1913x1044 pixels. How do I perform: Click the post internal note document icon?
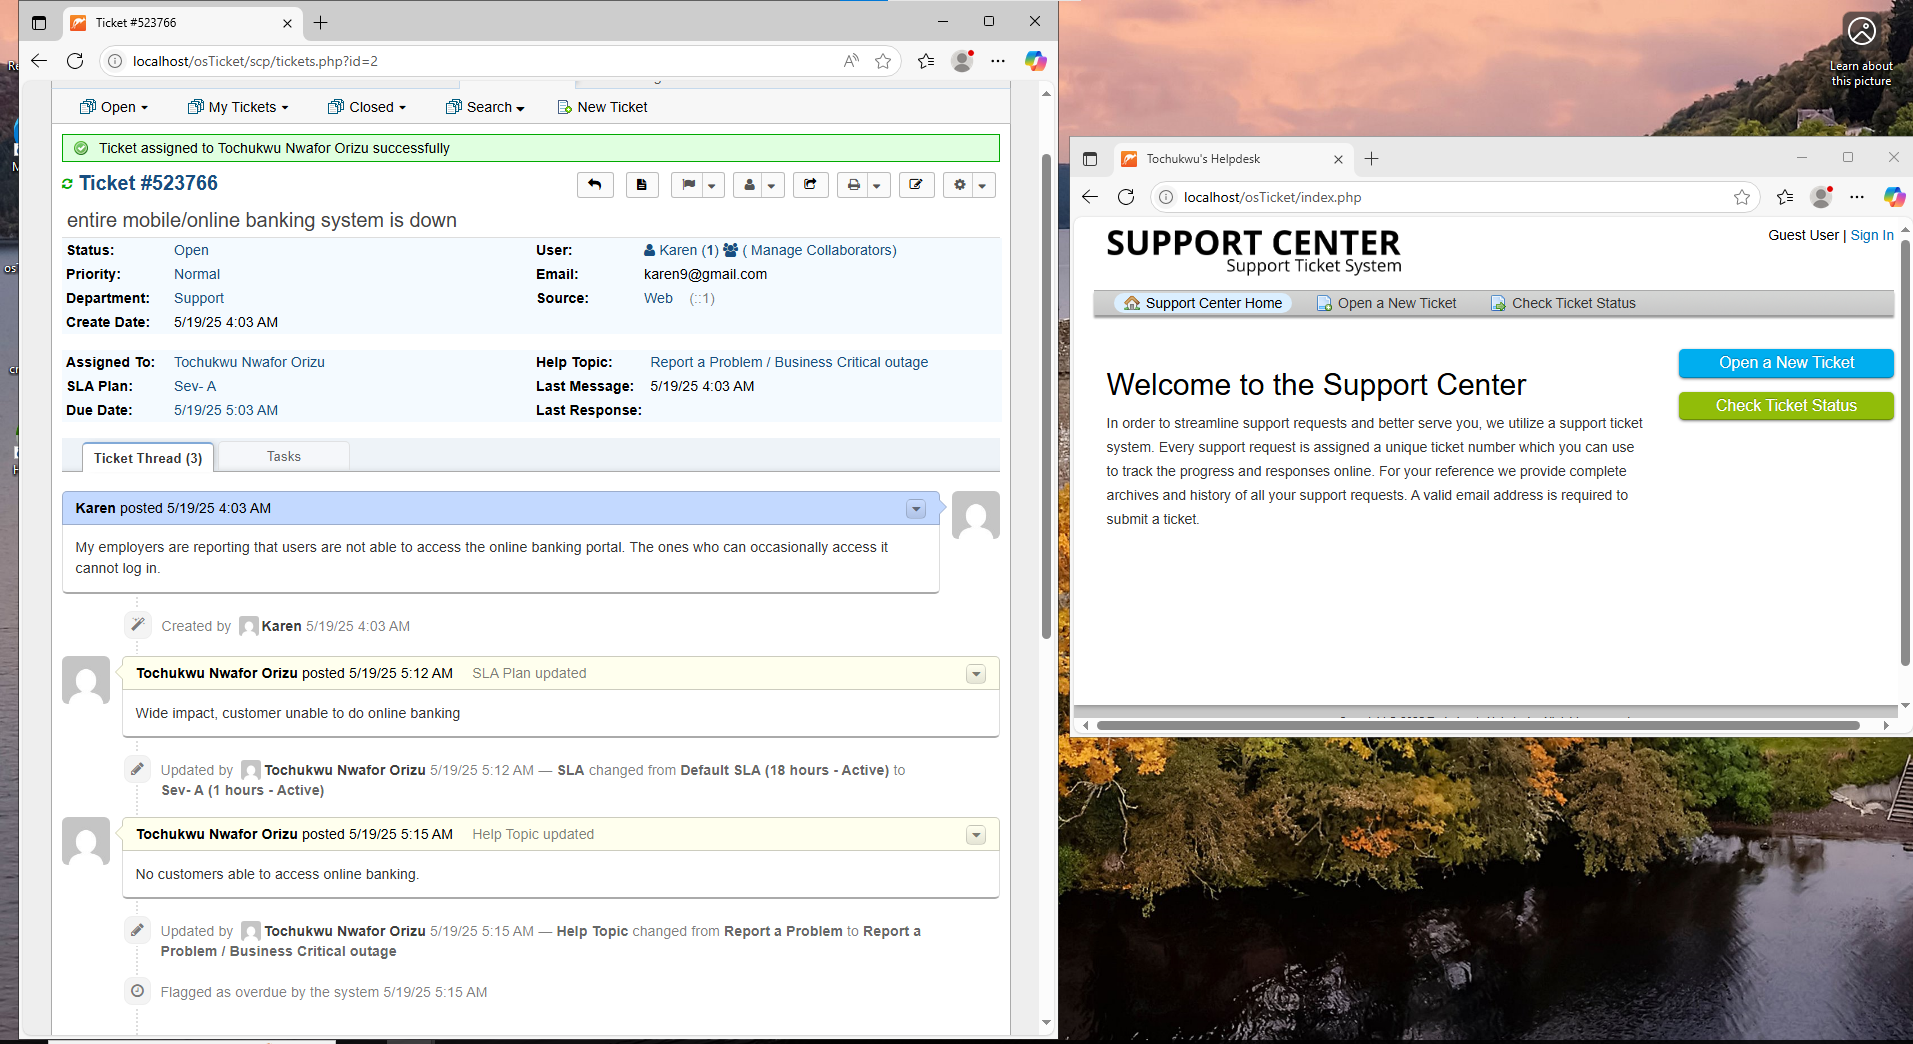coord(642,185)
